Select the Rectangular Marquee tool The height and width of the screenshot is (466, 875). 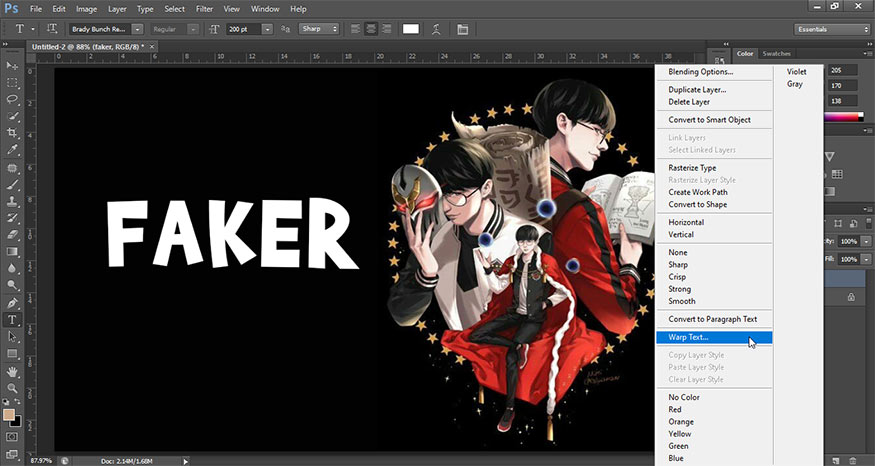12,83
